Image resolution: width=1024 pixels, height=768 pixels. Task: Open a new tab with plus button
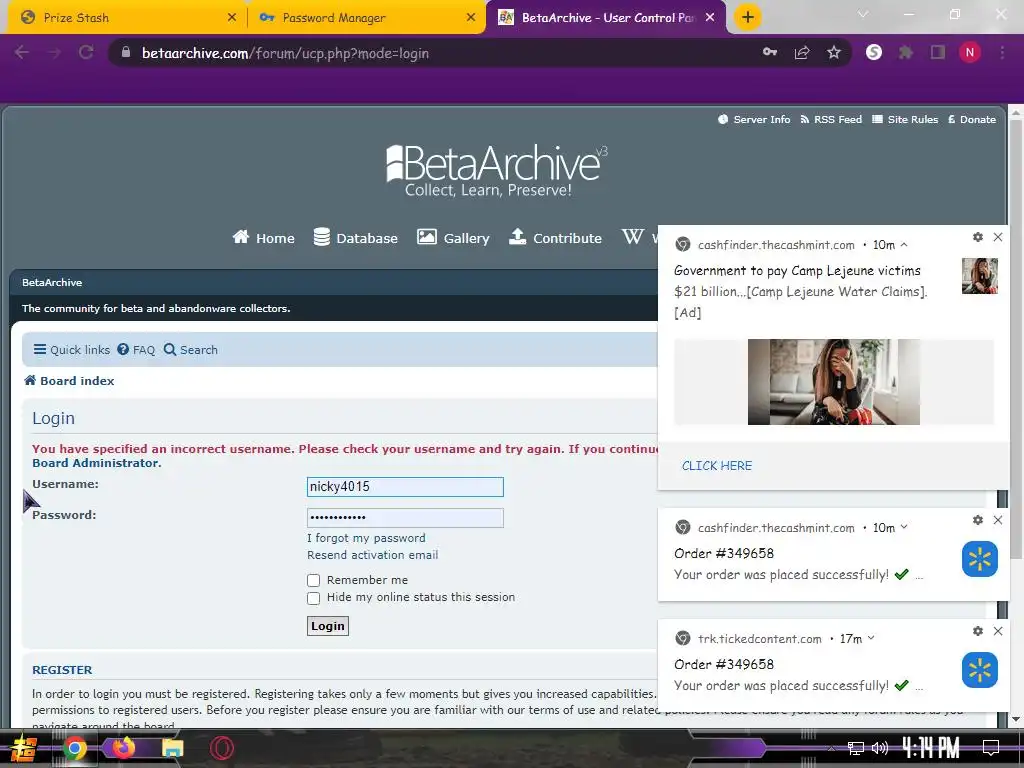[748, 17]
